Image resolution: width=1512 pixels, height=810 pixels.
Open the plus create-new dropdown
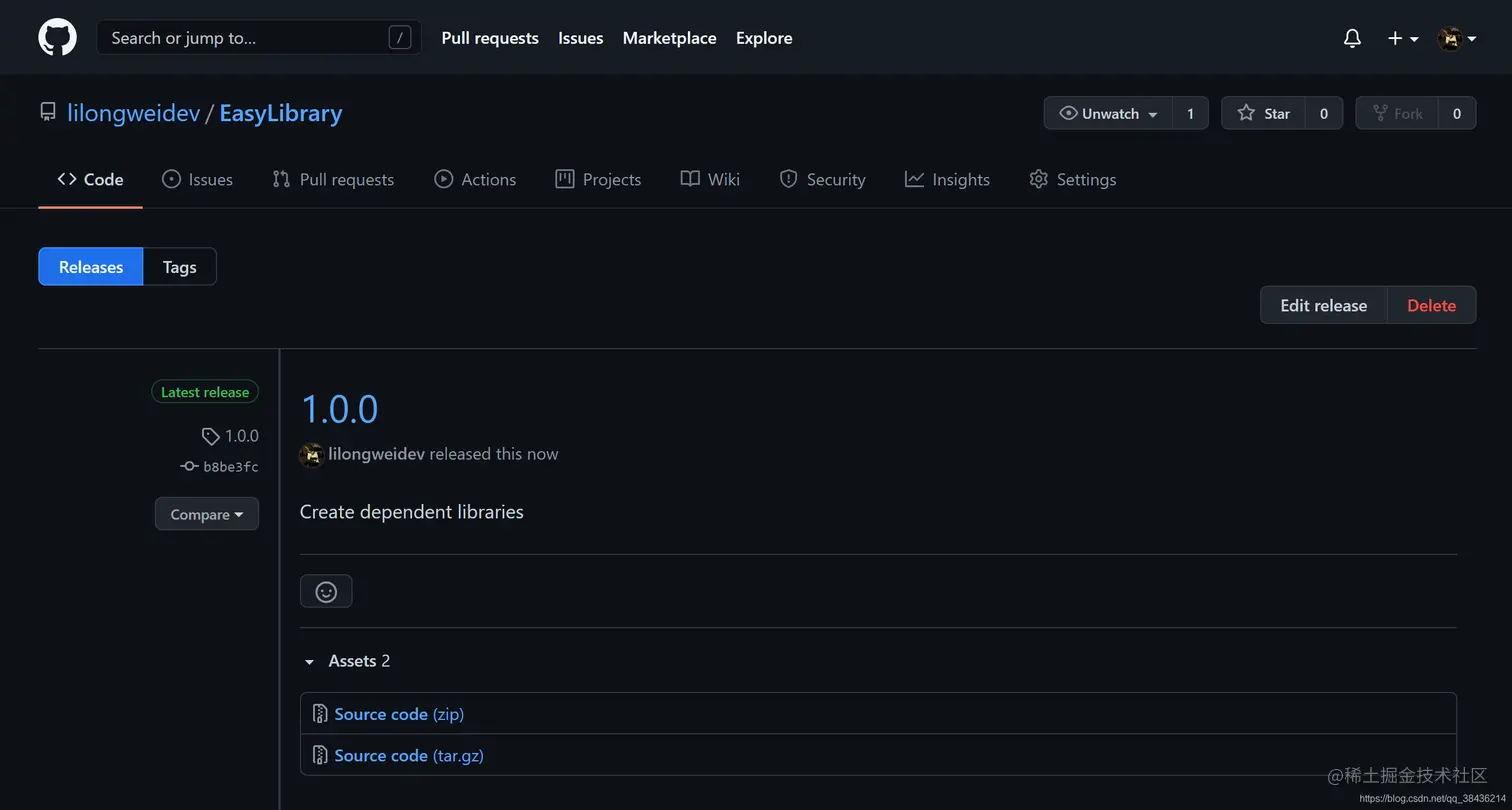[x=1403, y=38]
